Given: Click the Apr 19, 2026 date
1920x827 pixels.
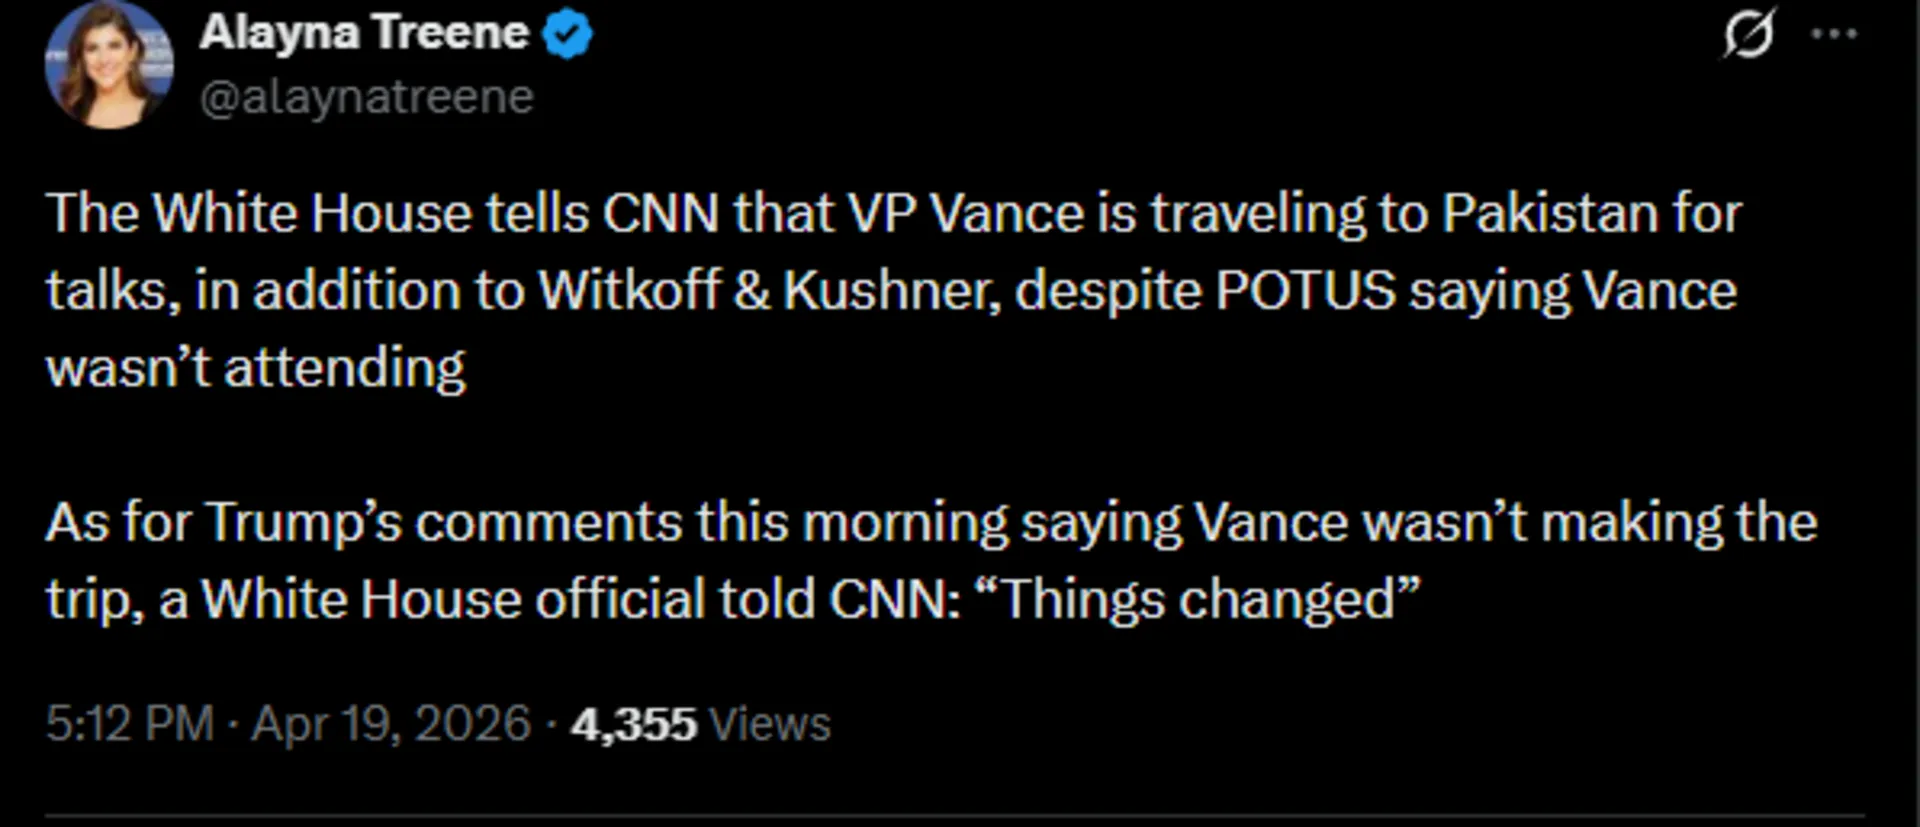Looking at the screenshot, I should tap(390, 724).
